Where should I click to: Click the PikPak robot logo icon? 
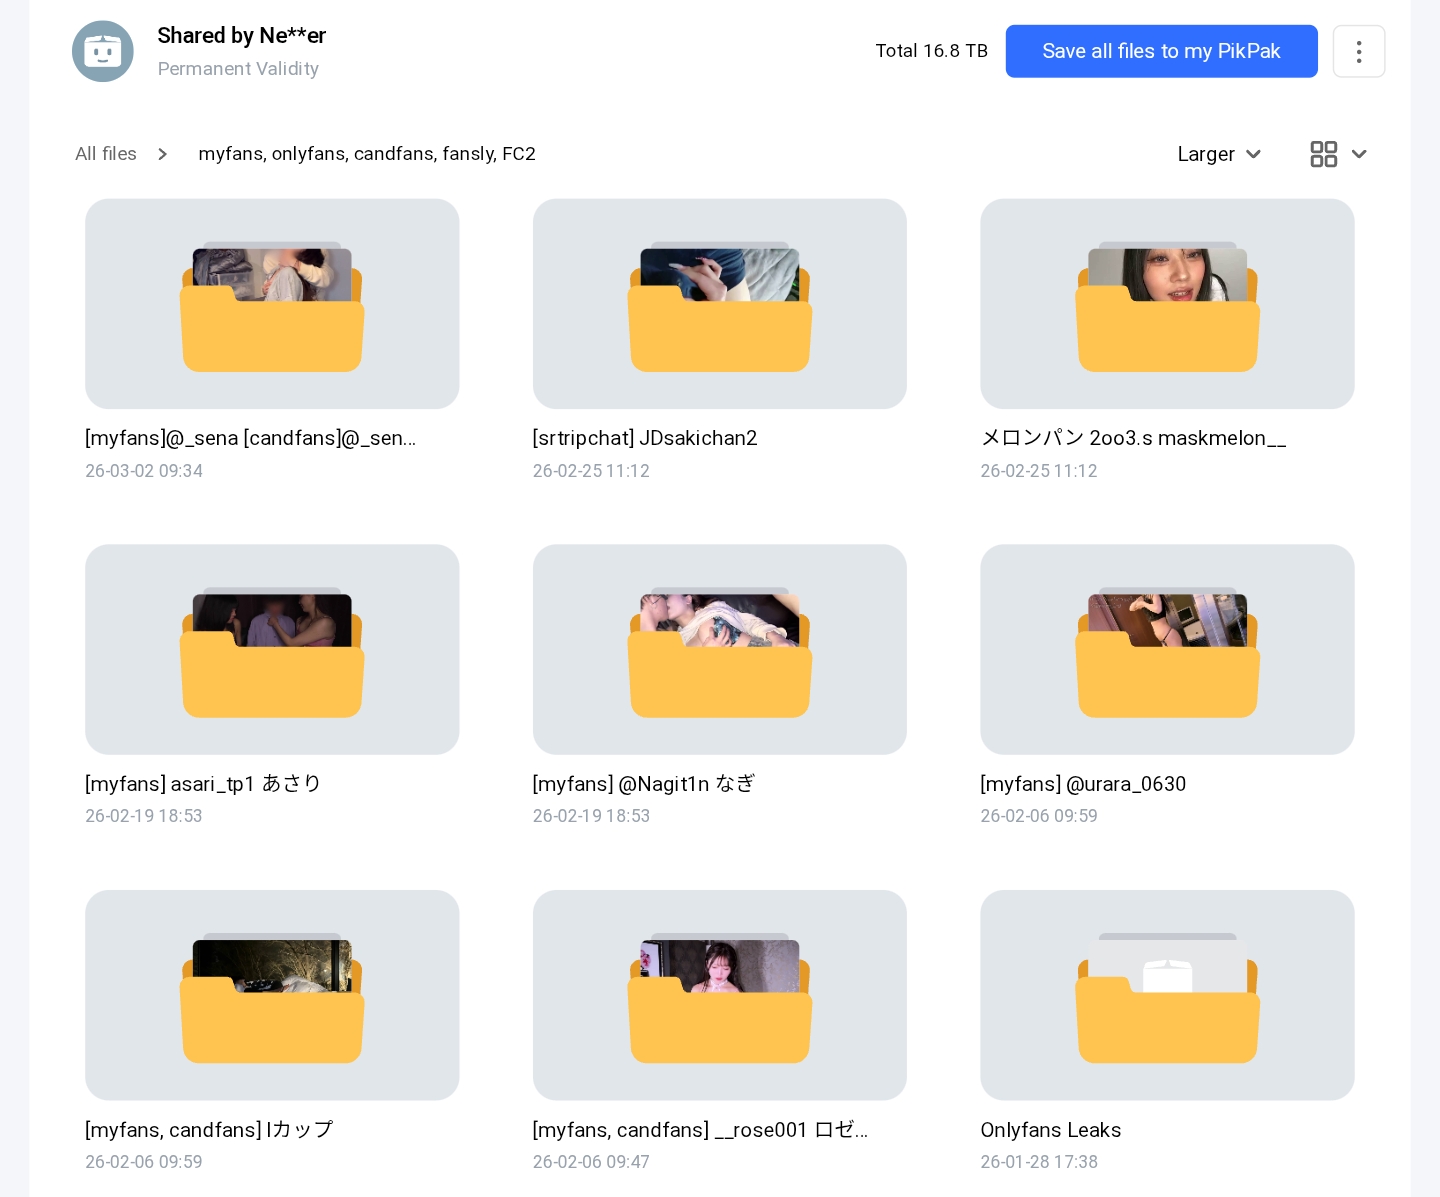click(103, 51)
